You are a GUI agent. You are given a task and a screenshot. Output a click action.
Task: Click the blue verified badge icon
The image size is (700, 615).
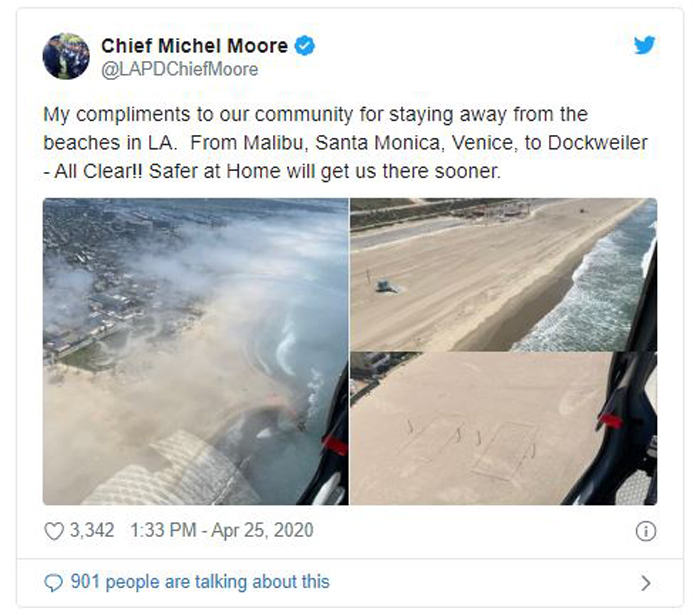point(304,46)
